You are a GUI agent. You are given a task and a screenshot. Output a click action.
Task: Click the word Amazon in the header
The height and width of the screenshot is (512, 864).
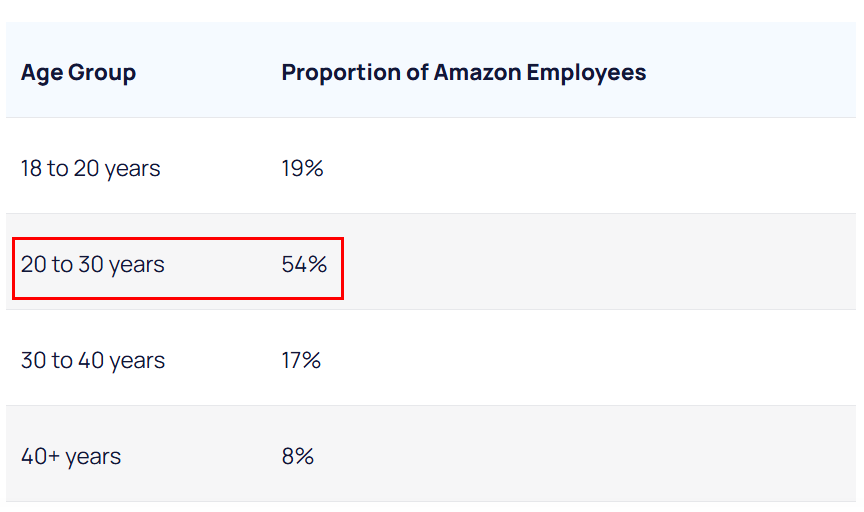click(x=477, y=73)
